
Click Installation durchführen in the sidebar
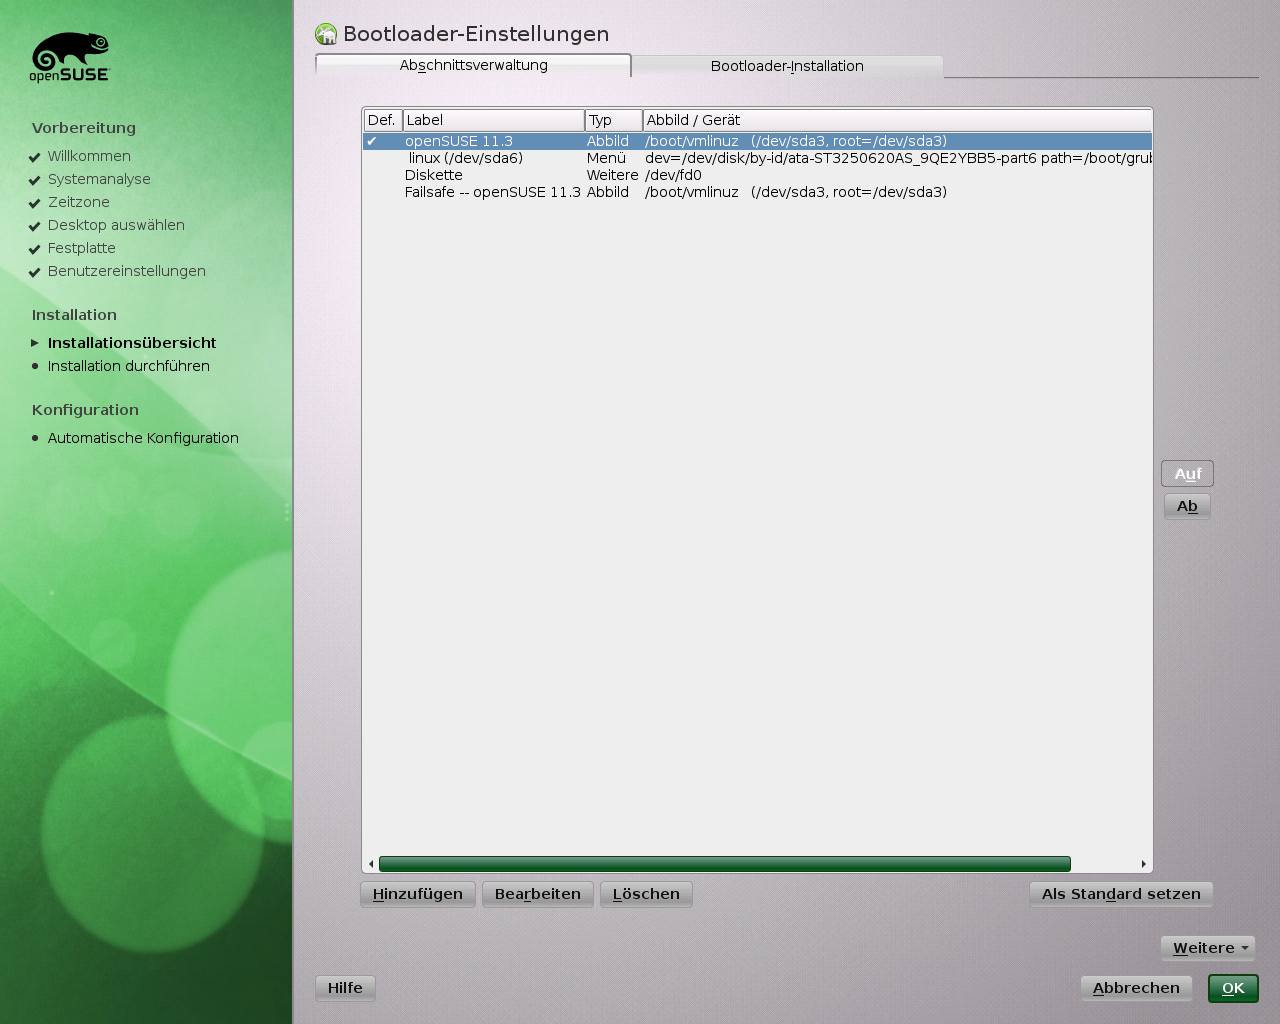(x=129, y=366)
